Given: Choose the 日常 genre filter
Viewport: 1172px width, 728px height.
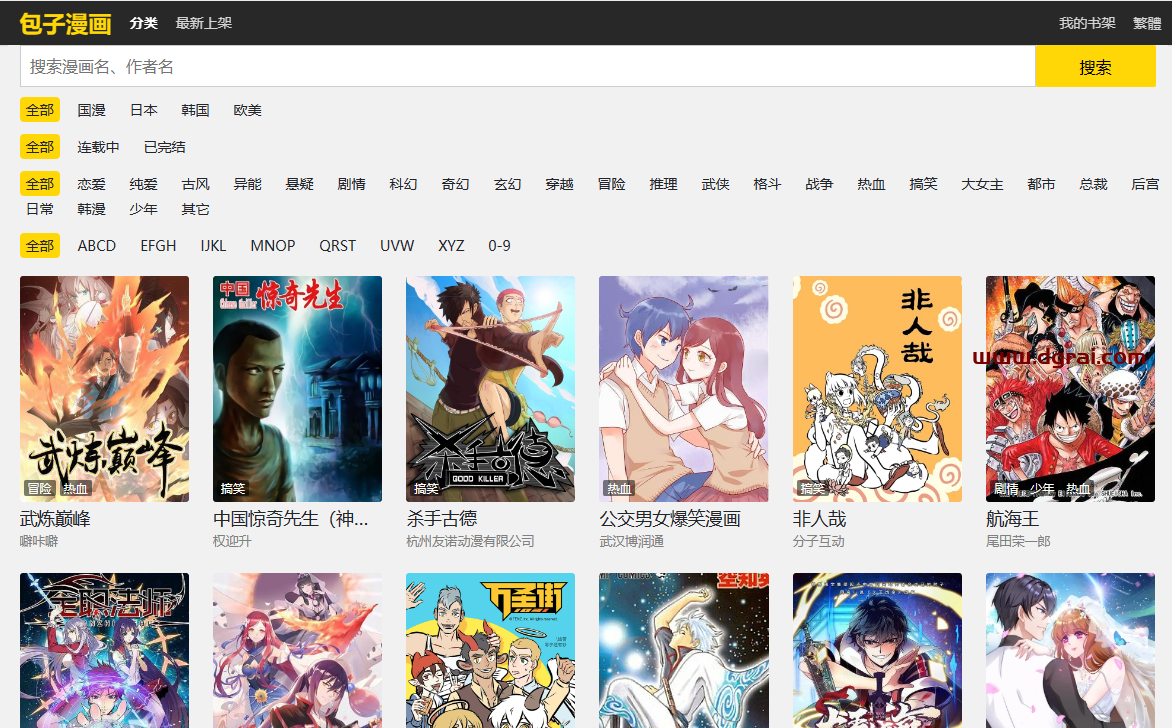Looking at the screenshot, I should (40, 209).
